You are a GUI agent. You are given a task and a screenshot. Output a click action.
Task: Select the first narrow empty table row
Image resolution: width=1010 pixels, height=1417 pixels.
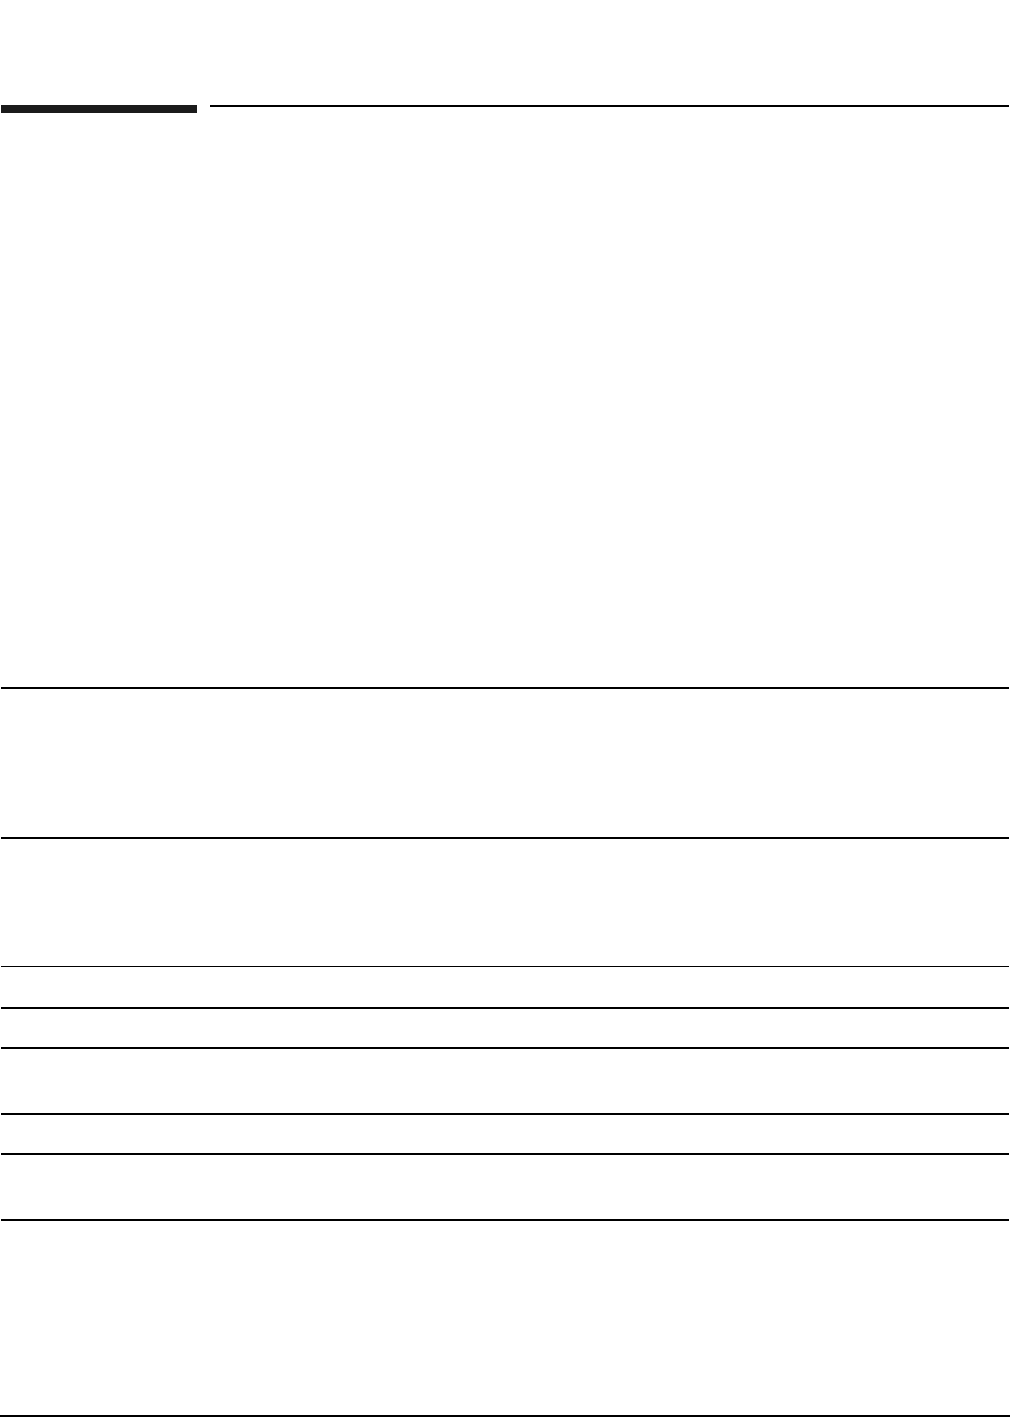[x=504, y=987]
